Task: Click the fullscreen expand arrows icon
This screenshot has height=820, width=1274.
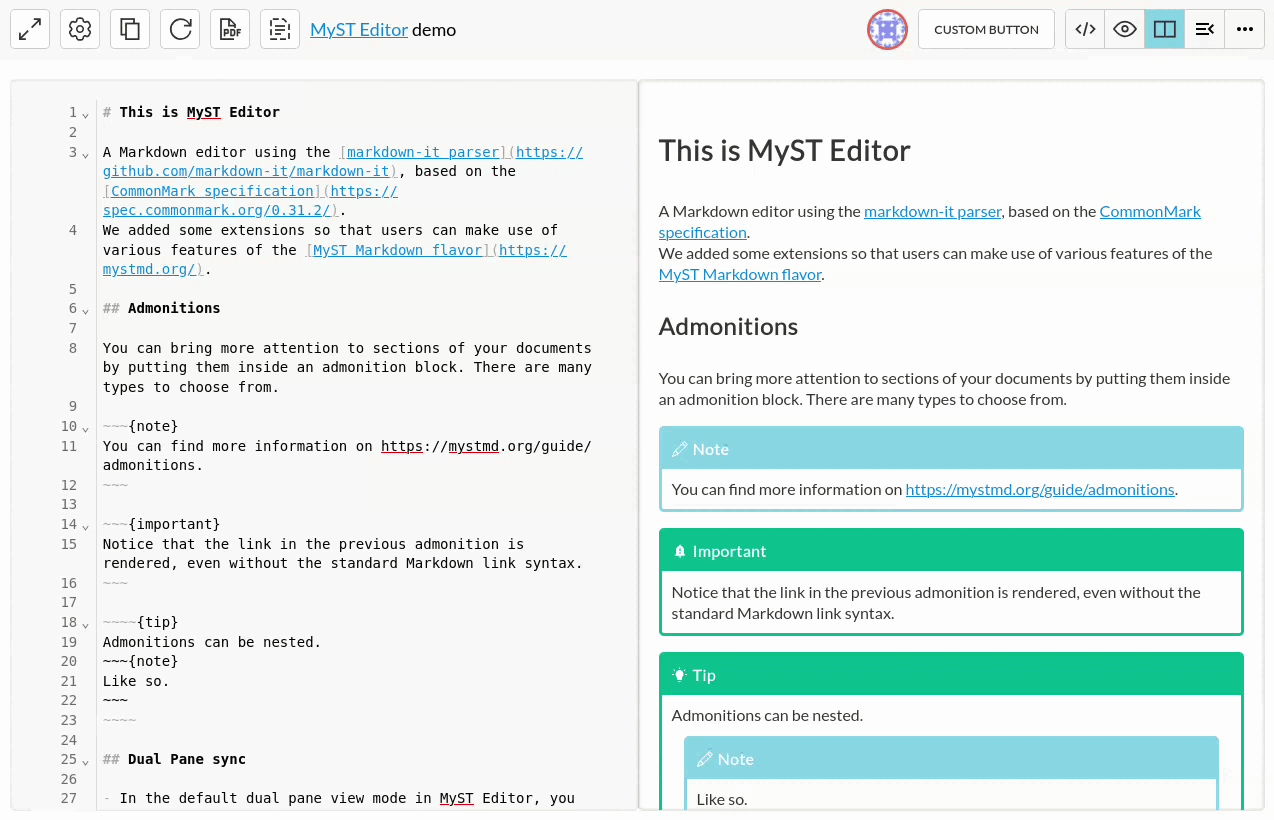Action: (30, 29)
